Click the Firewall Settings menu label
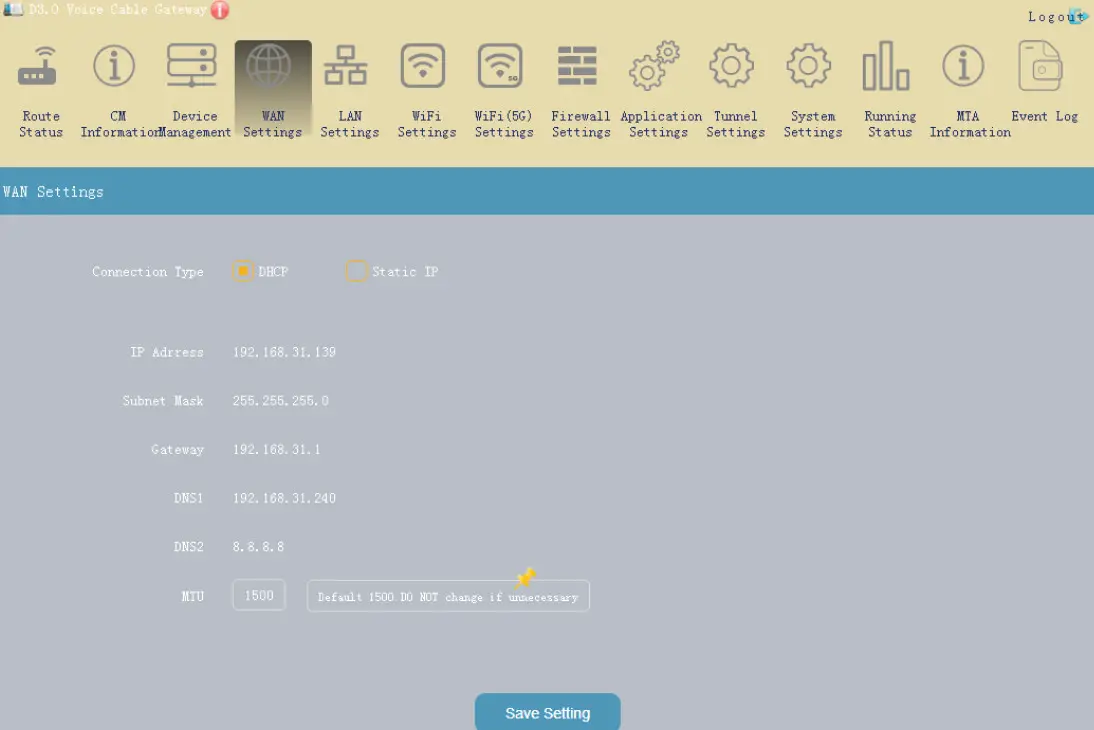 click(x=580, y=124)
